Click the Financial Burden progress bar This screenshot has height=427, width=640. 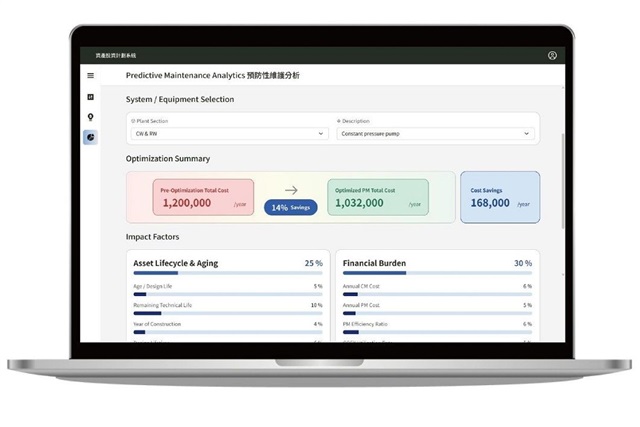pyautogui.click(x=437, y=273)
